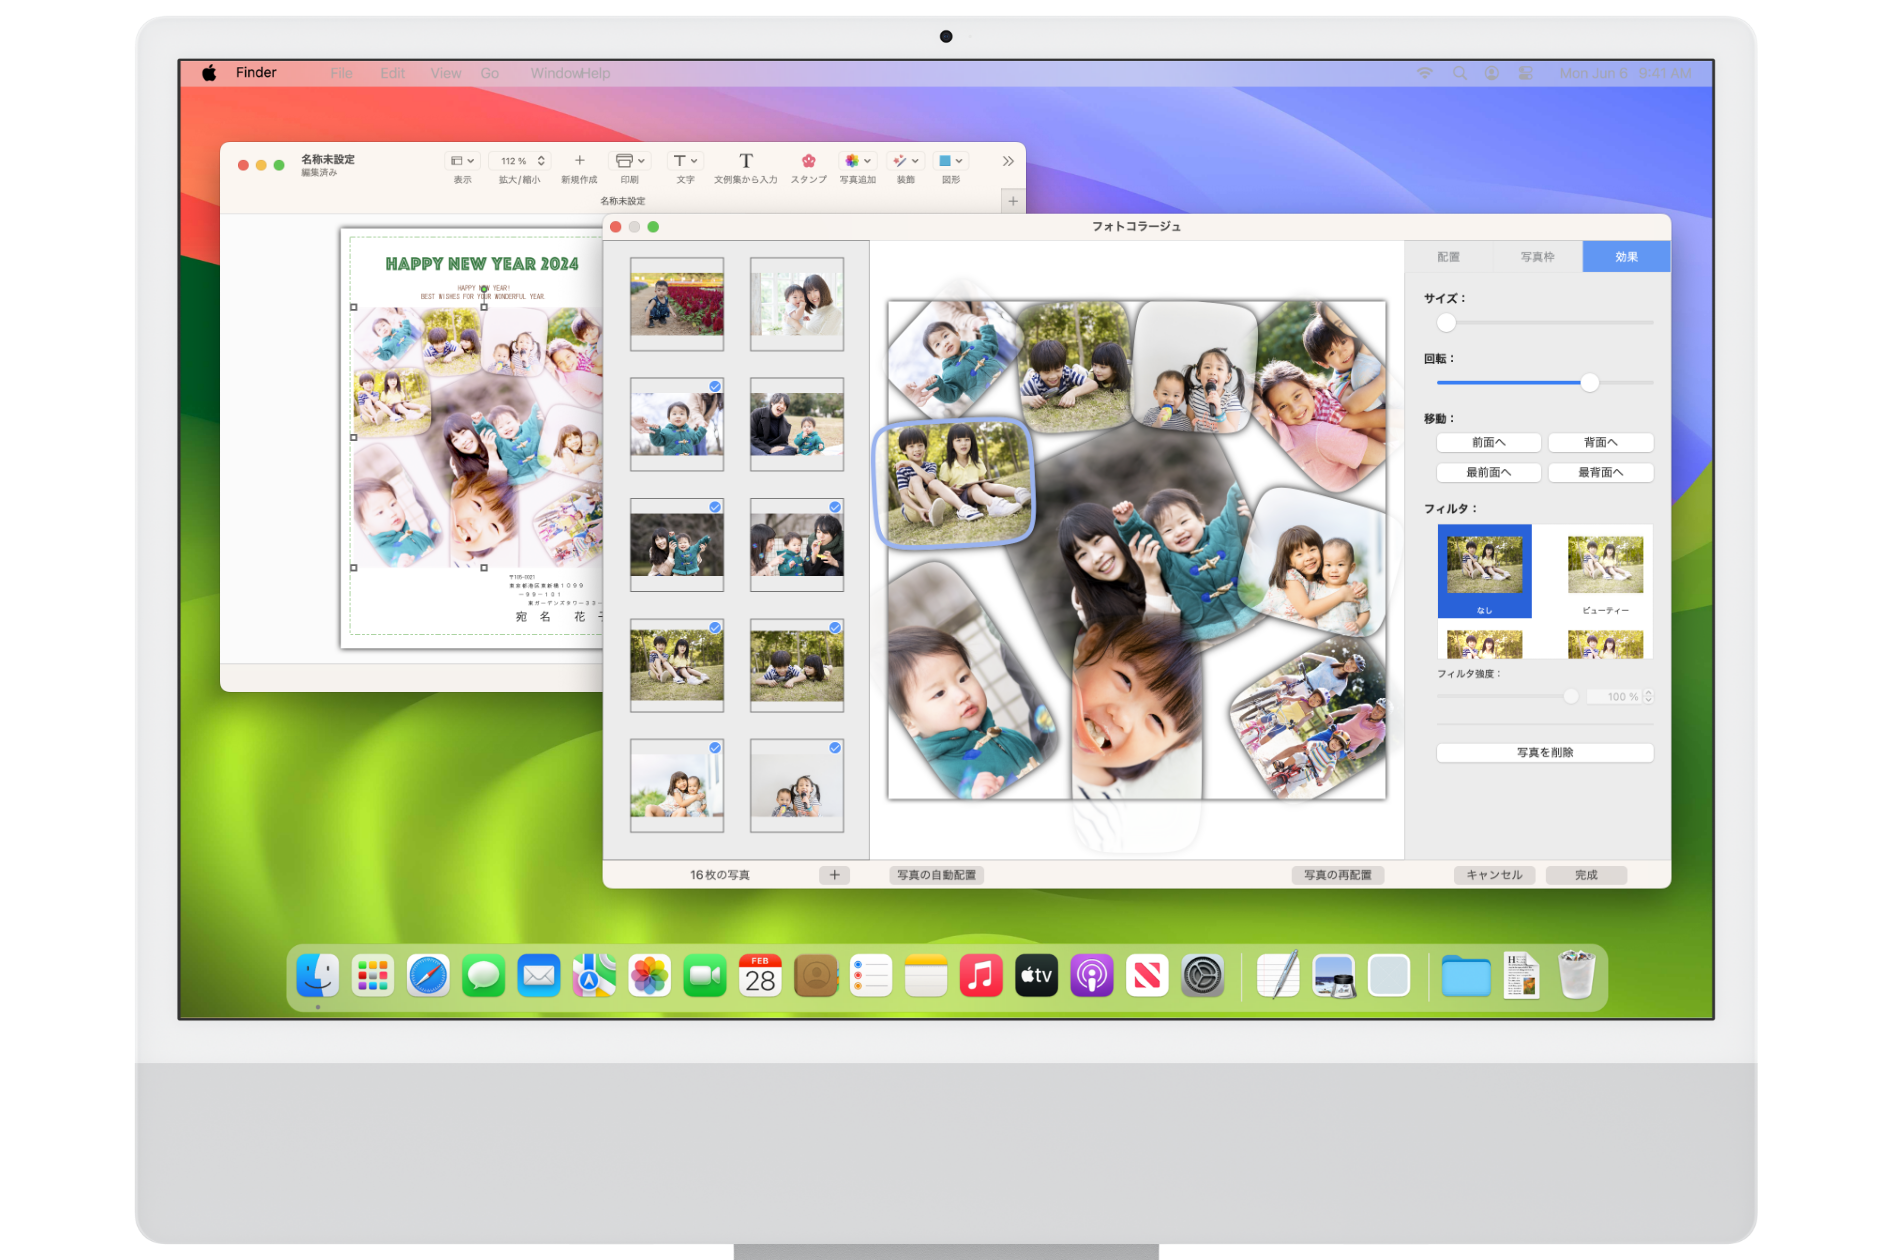Show more toolbar items via double-chevron icon
The width and height of the screenshot is (1894, 1260).
click(x=1007, y=161)
